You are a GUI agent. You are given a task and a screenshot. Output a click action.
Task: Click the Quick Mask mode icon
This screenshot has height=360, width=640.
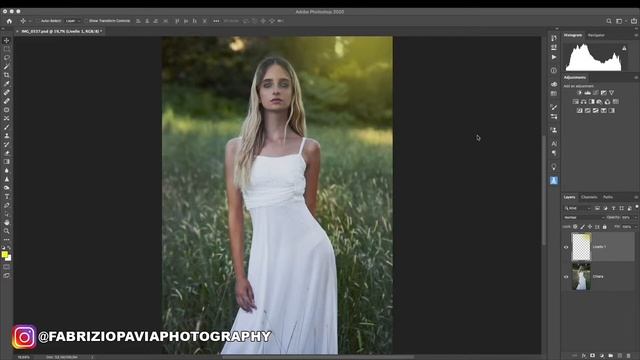[x=7, y=267]
